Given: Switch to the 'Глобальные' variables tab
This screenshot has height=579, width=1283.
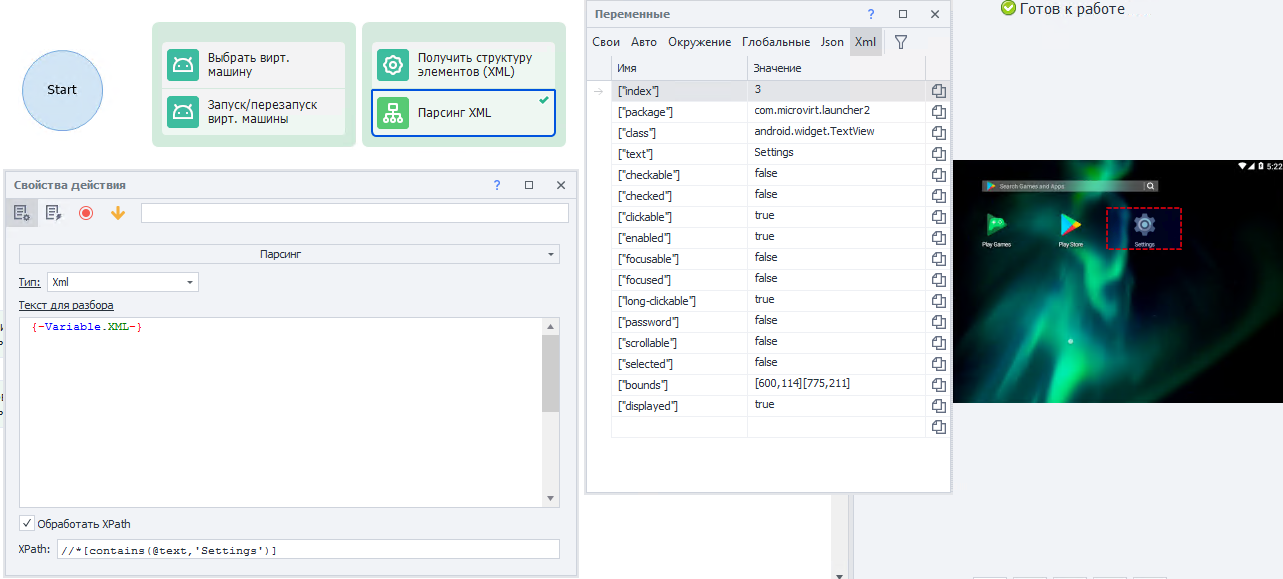Looking at the screenshot, I should tap(776, 42).
